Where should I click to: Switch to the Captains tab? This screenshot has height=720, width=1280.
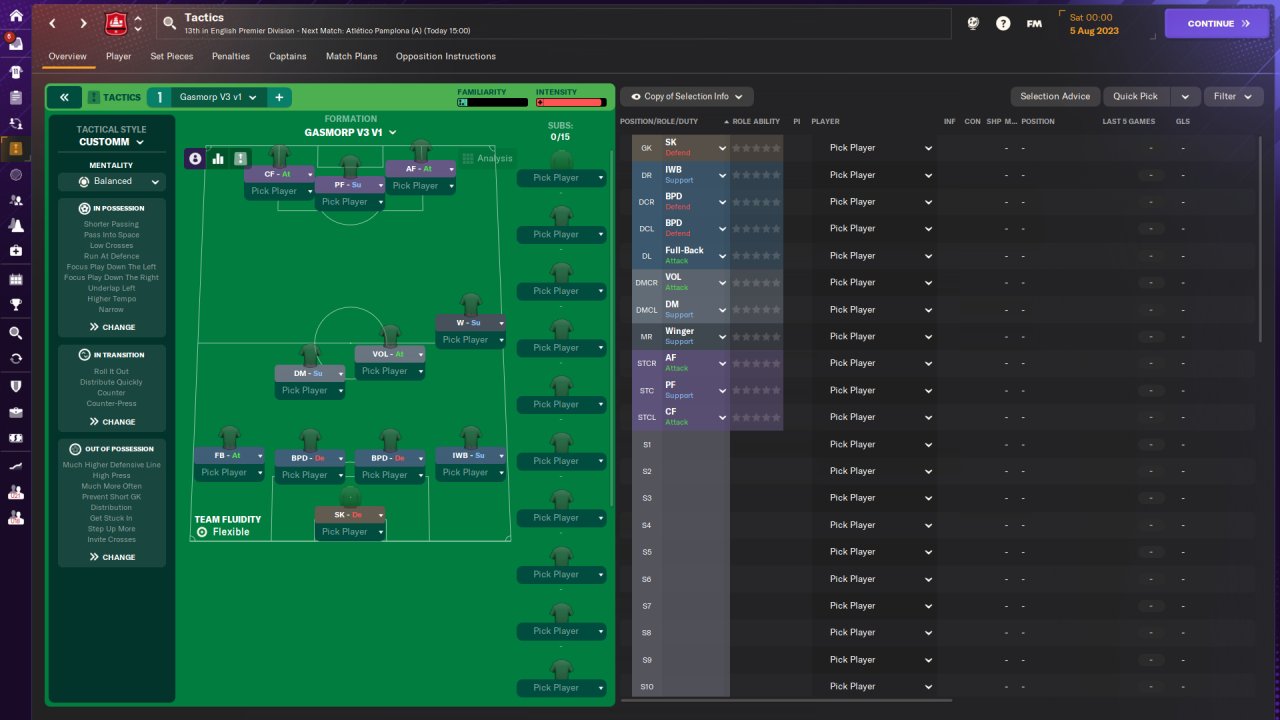[288, 56]
